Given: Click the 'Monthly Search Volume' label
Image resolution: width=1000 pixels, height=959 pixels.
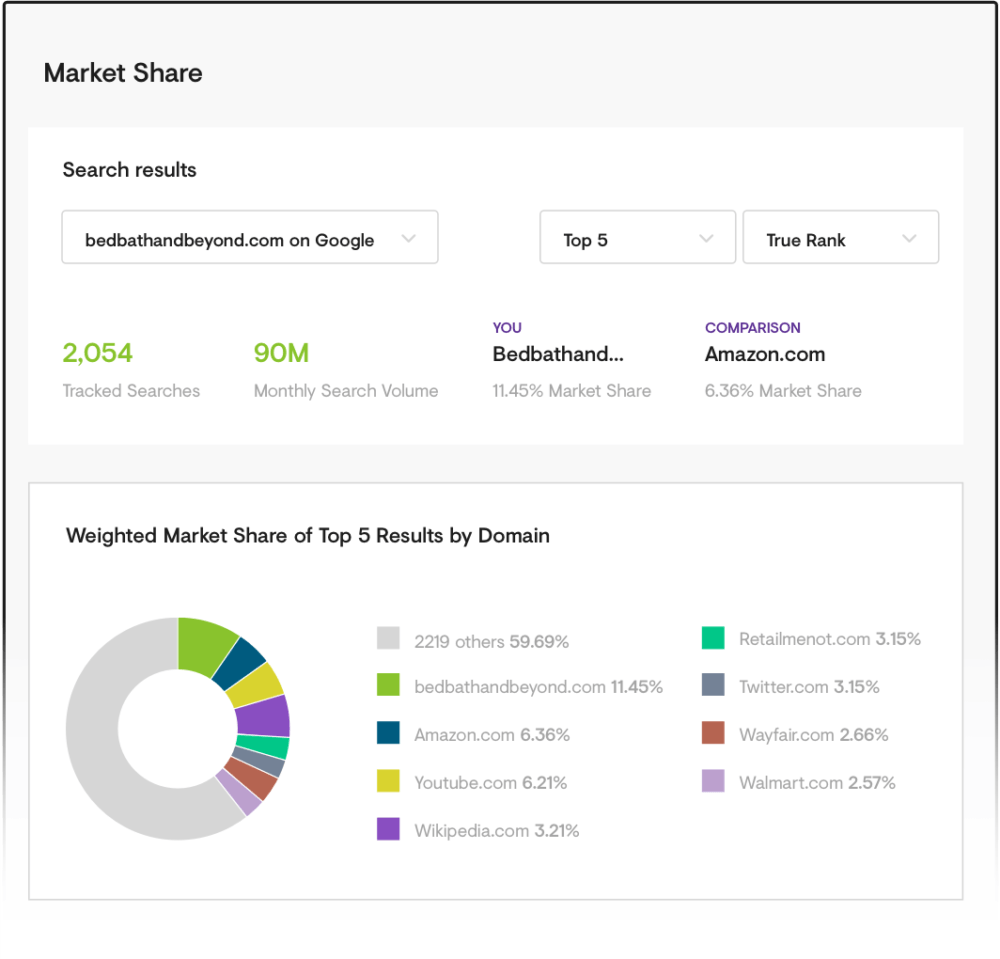Looking at the screenshot, I should (346, 391).
